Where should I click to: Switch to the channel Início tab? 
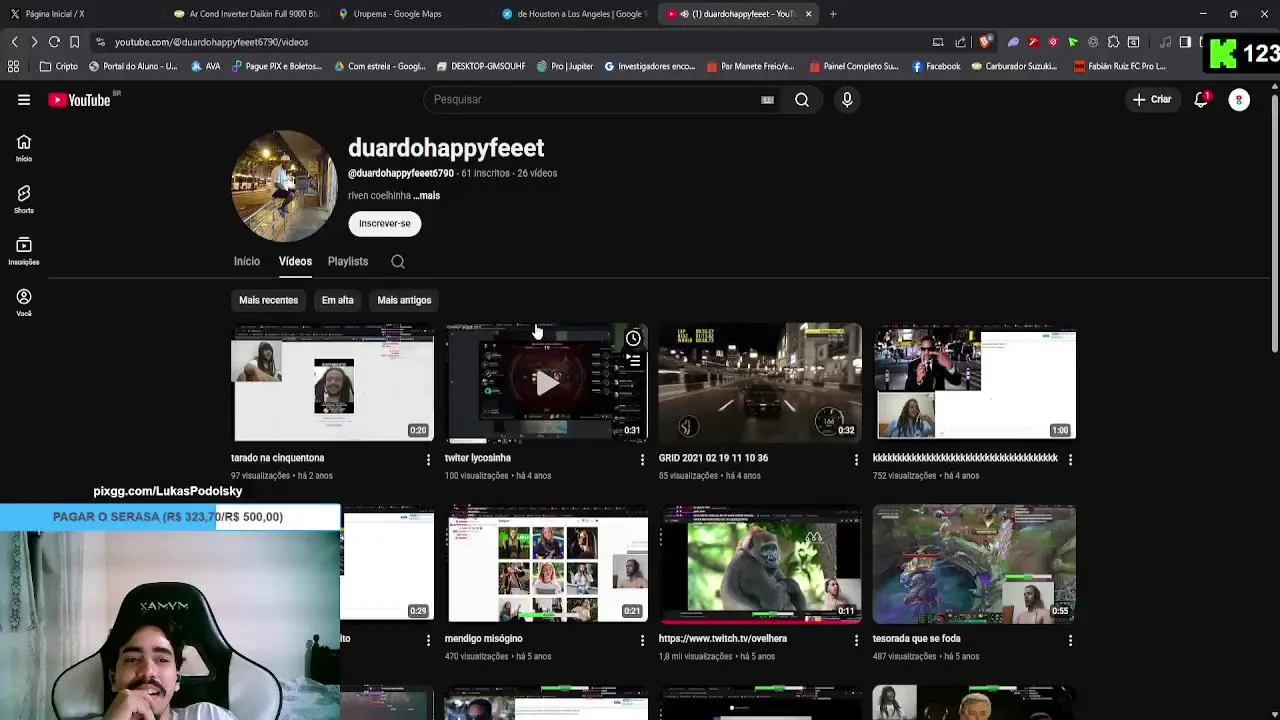[x=246, y=262]
